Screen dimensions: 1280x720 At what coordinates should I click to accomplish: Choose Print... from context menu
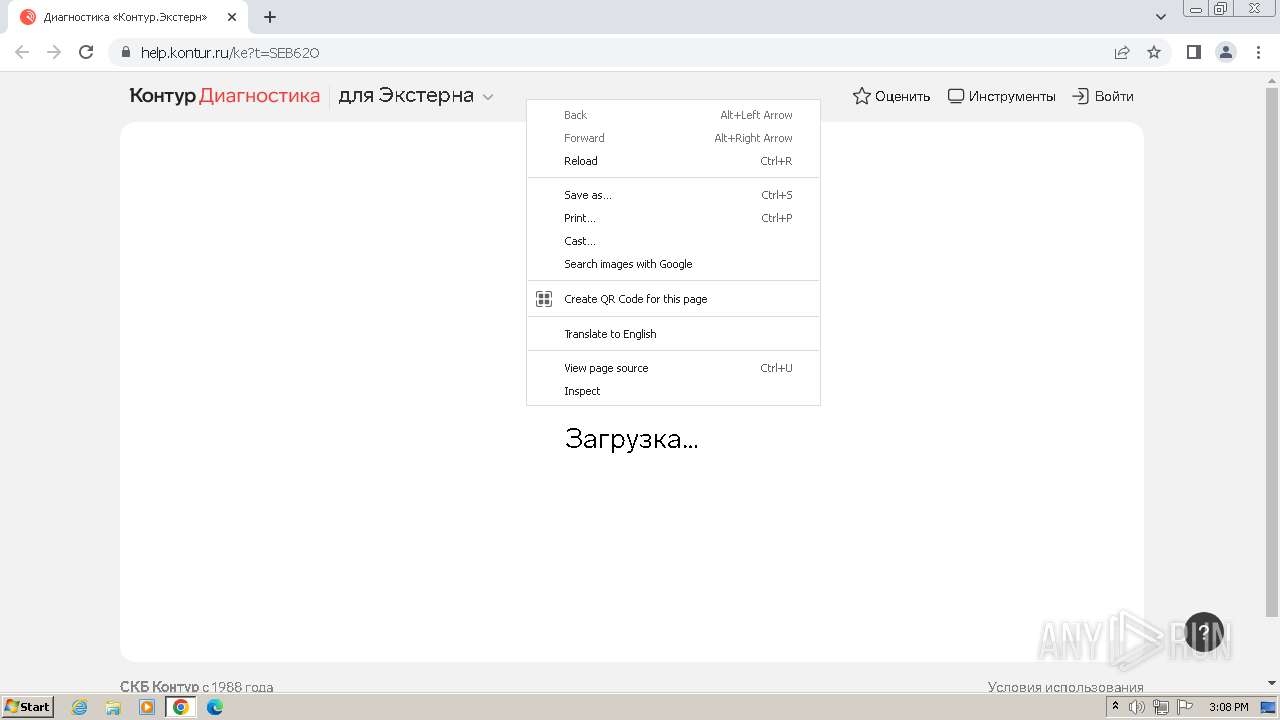click(x=673, y=218)
